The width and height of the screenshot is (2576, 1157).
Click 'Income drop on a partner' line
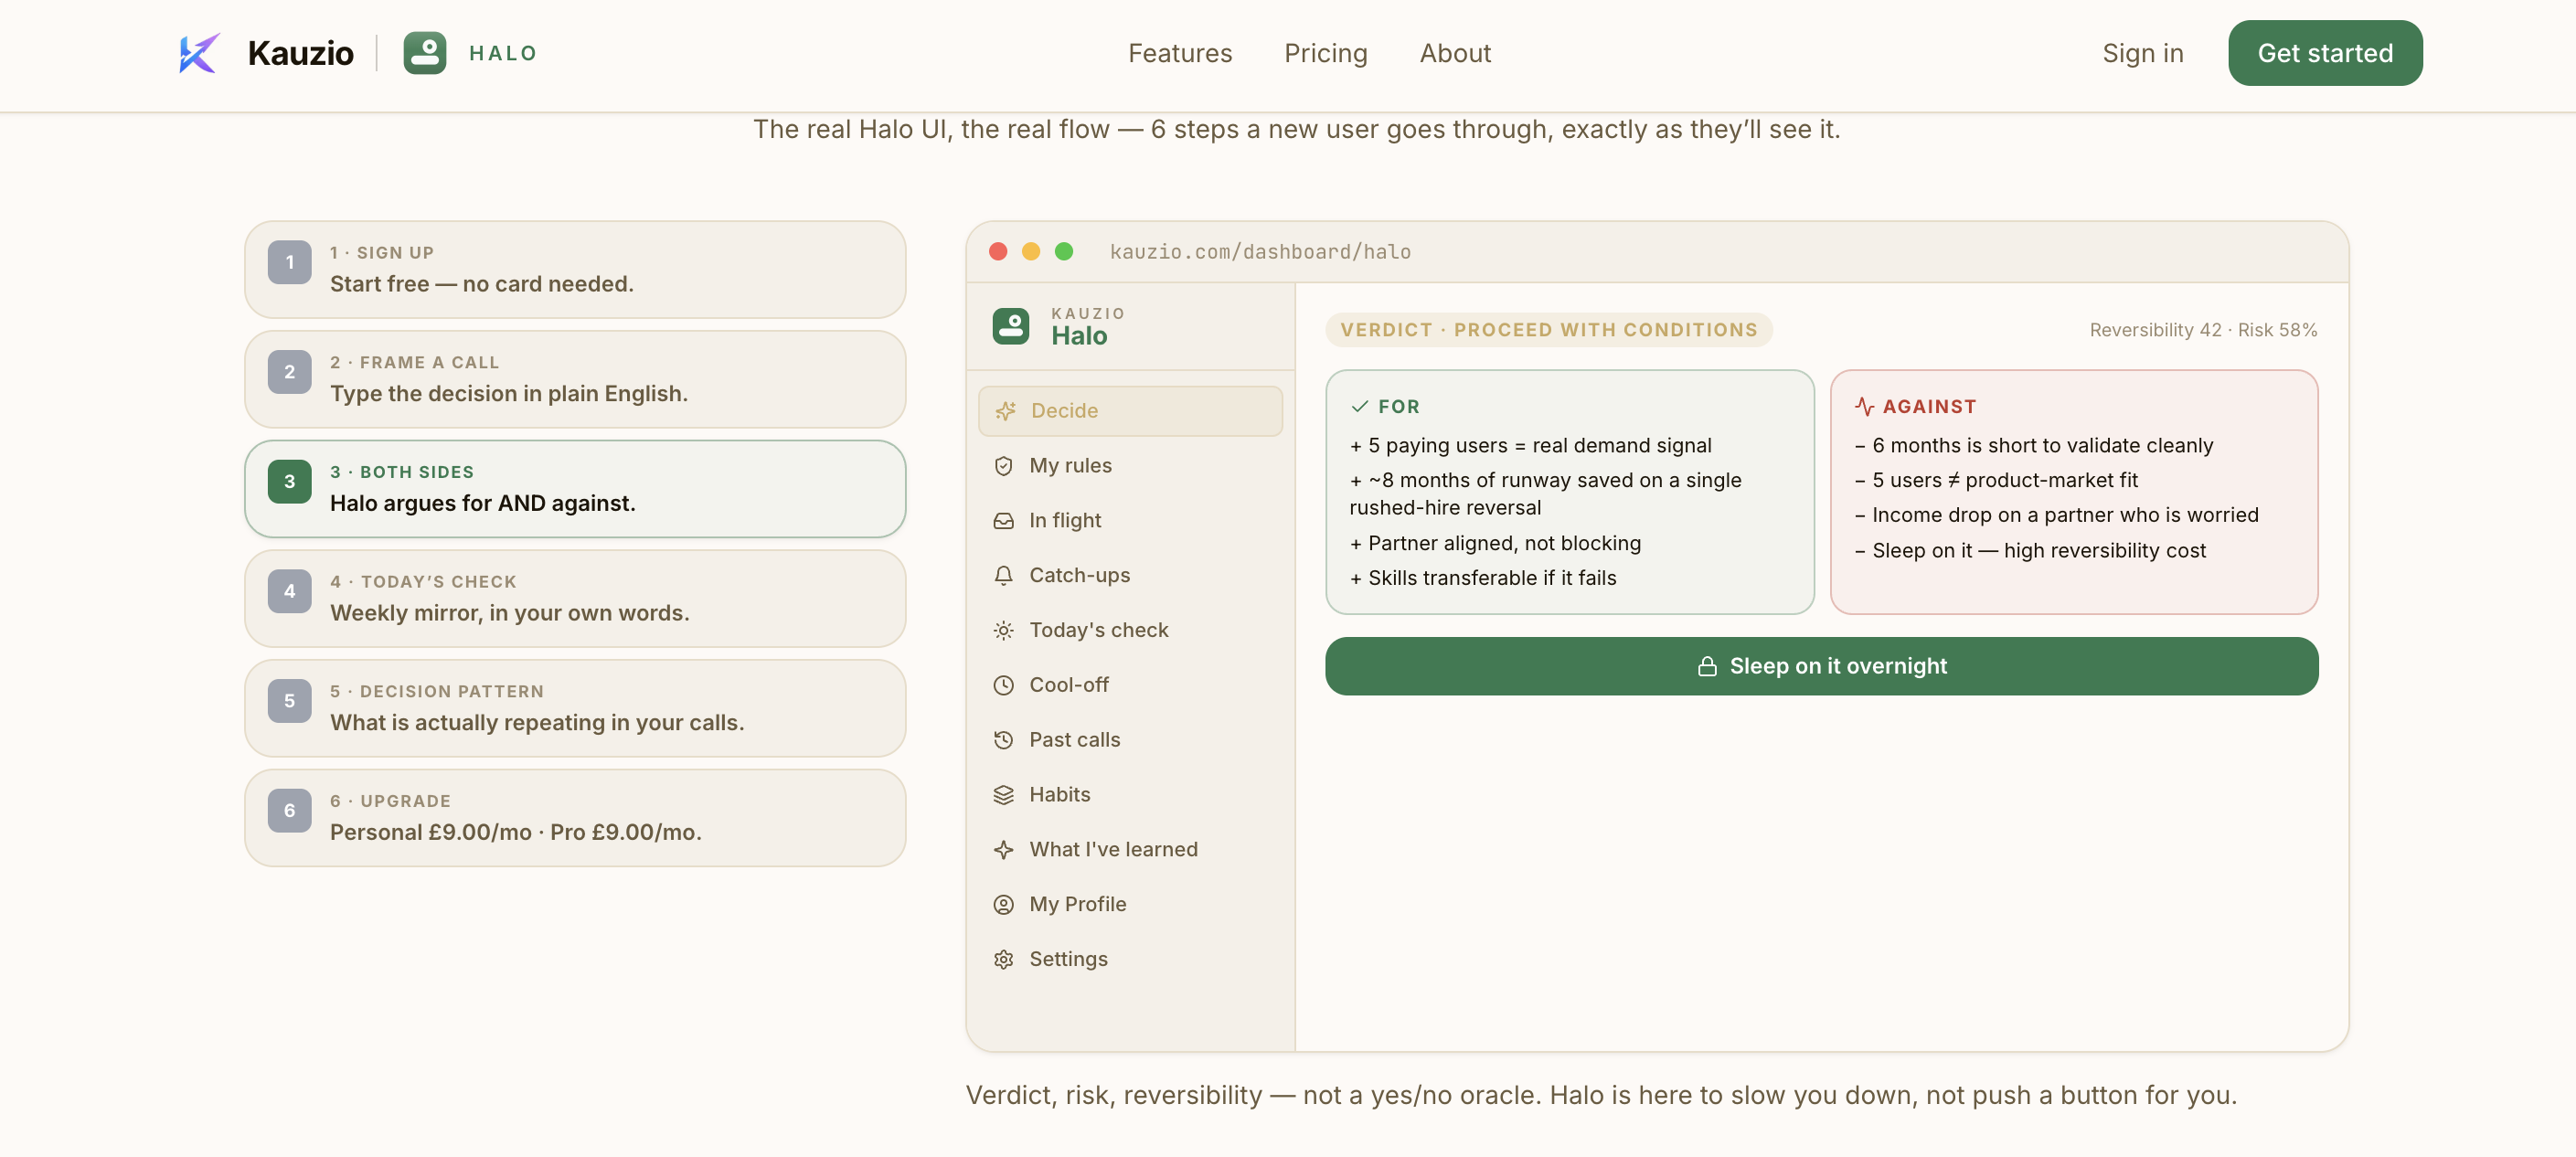(x=2056, y=515)
